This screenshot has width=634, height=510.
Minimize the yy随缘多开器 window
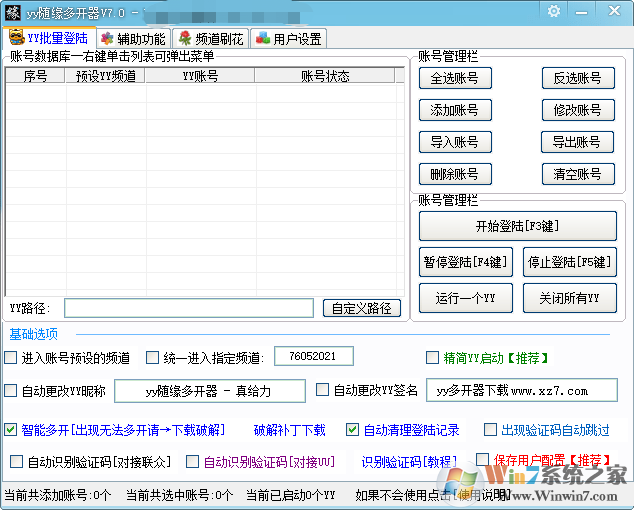pyautogui.click(x=583, y=11)
